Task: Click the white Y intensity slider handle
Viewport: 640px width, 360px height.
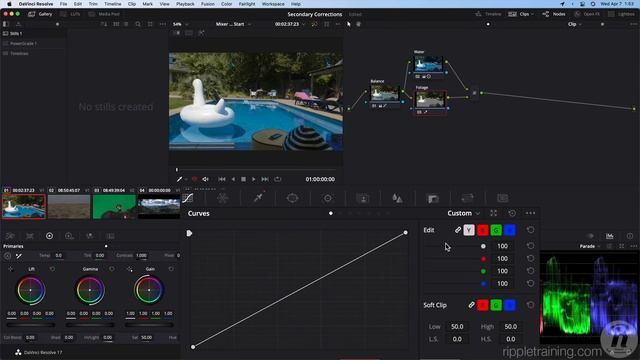Action: [483, 246]
